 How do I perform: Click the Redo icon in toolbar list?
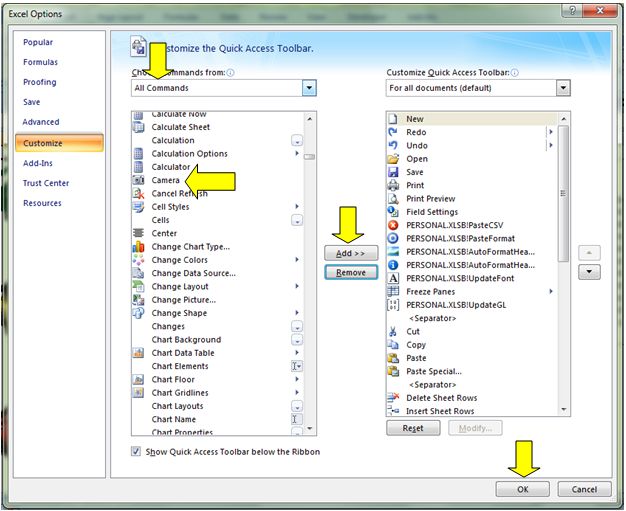(393, 132)
